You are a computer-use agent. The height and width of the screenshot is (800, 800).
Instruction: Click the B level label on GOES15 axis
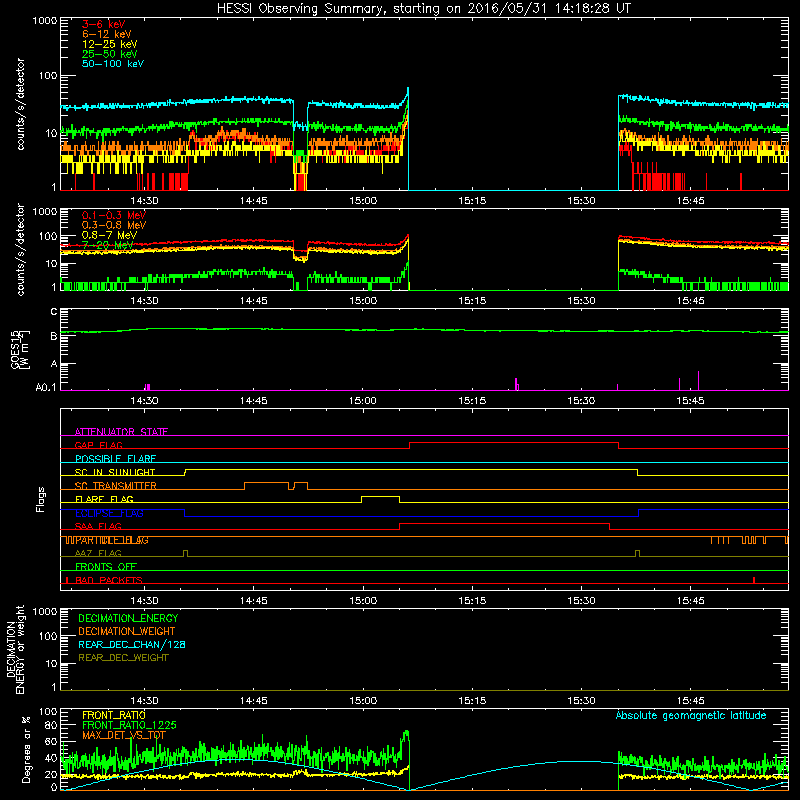(54, 336)
